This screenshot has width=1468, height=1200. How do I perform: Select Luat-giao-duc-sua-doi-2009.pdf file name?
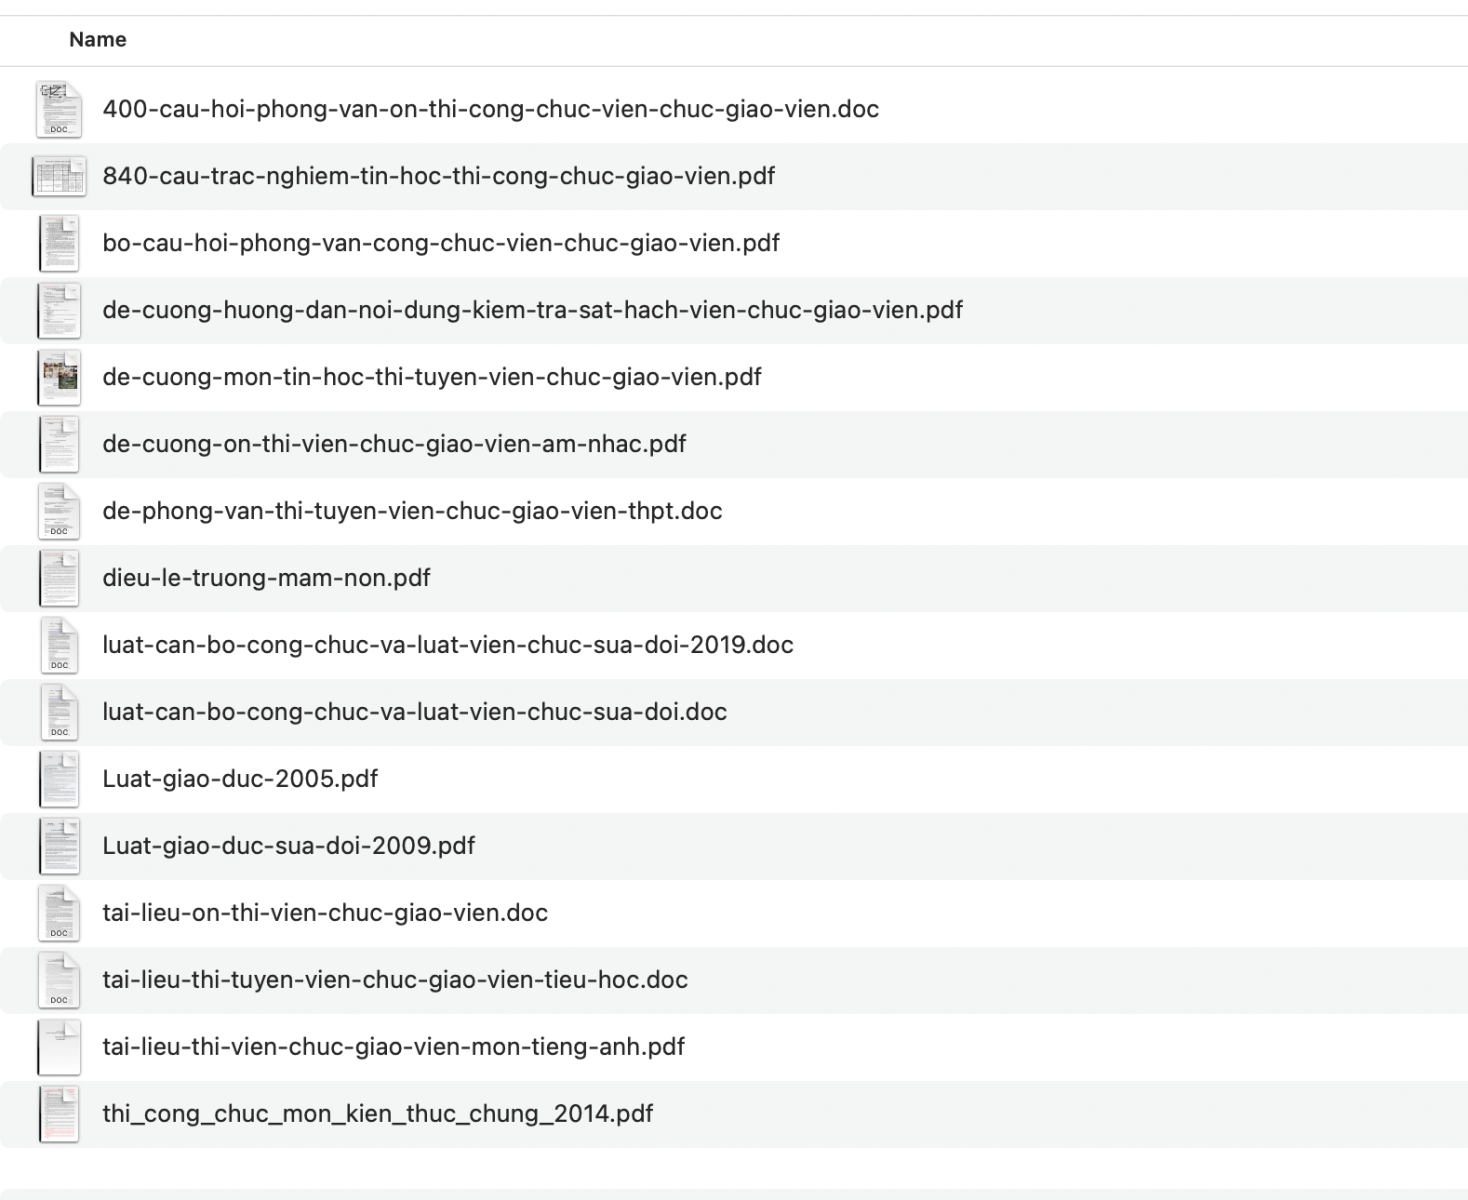[x=289, y=846]
